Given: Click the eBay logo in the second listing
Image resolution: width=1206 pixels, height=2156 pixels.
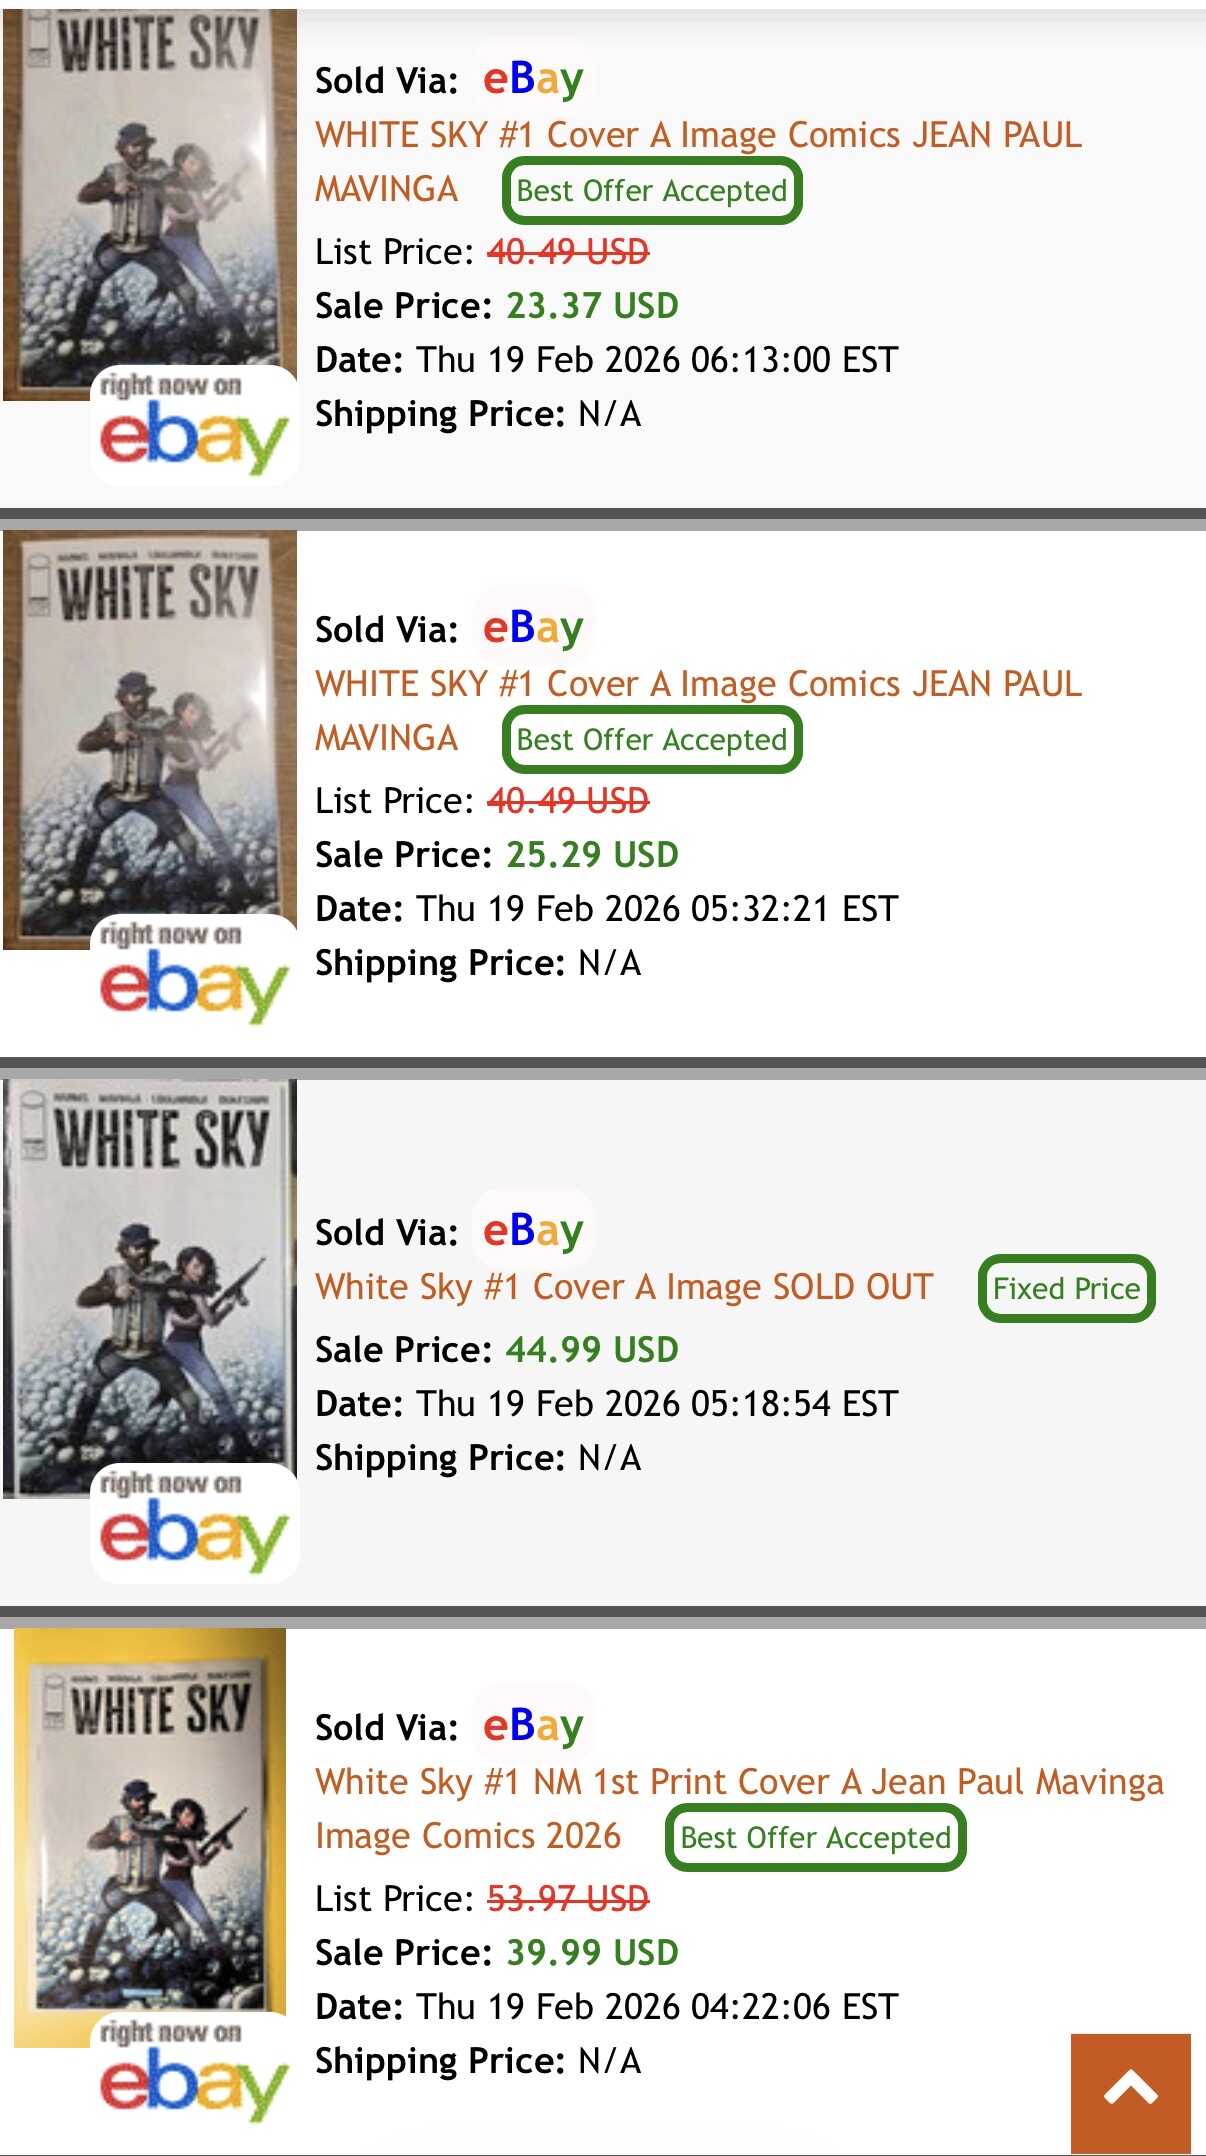Looking at the screenshot, I should pyautogui.click(x=532, y=628).
